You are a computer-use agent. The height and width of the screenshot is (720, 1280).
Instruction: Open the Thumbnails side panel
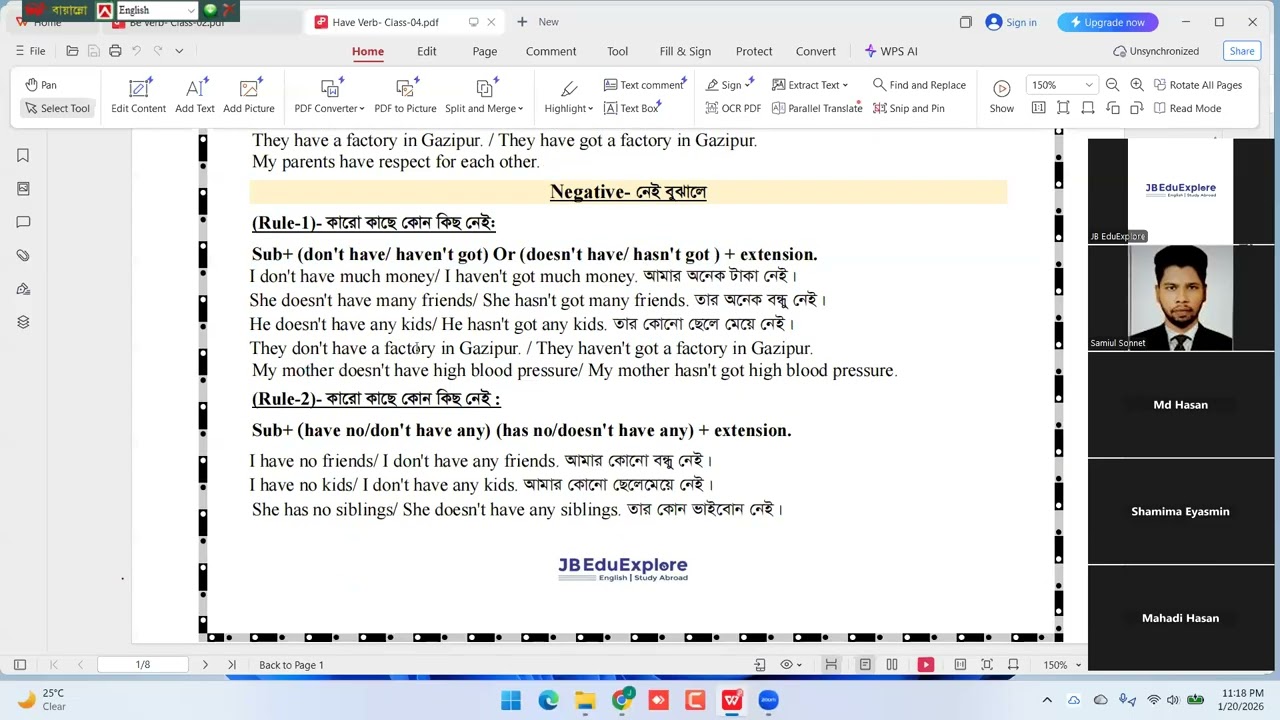click(x=23, y=189)
